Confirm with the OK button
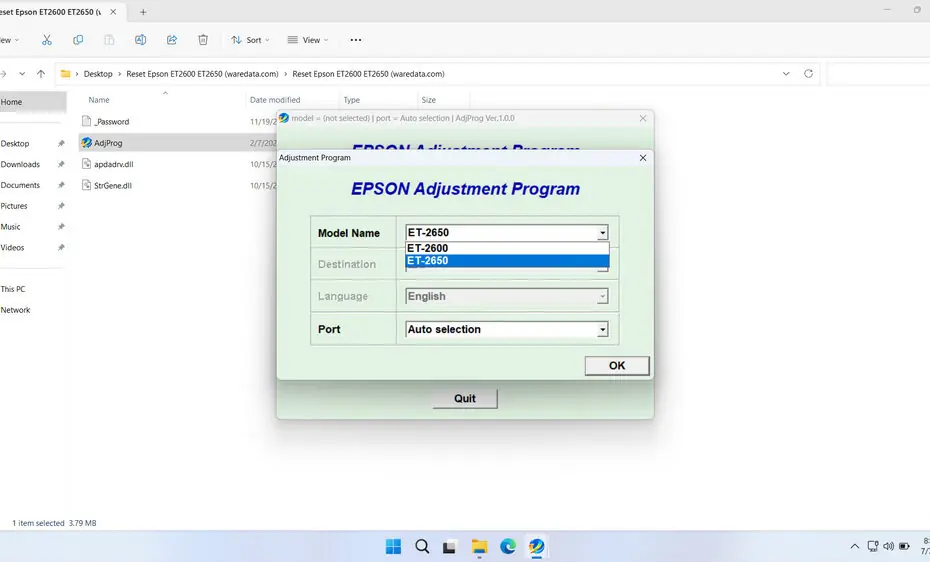 (x=617, y=366)
